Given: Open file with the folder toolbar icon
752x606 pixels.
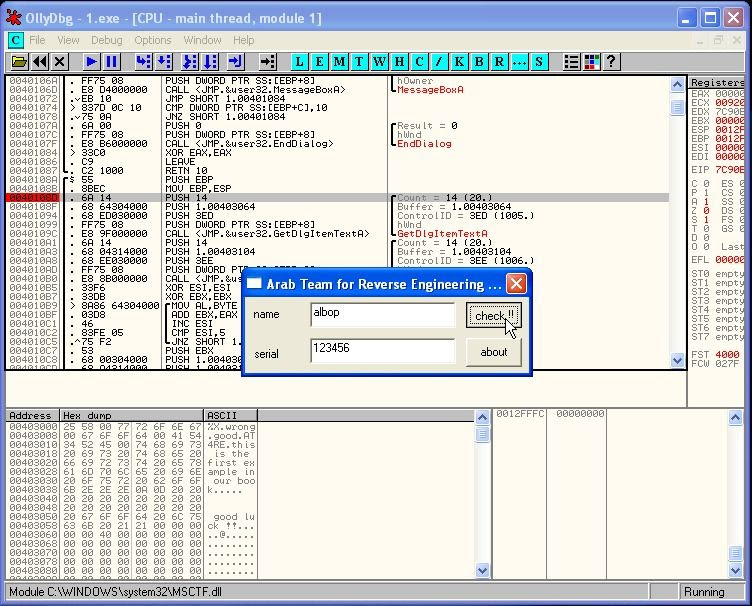Looking at the screenshot, I should (x=19, y=61).
